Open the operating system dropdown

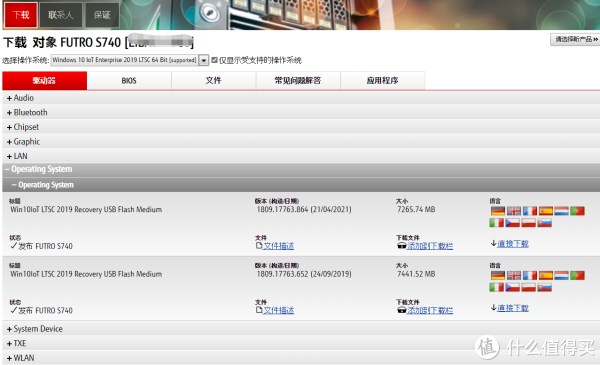pyautogui.click(x=204, y=60)
